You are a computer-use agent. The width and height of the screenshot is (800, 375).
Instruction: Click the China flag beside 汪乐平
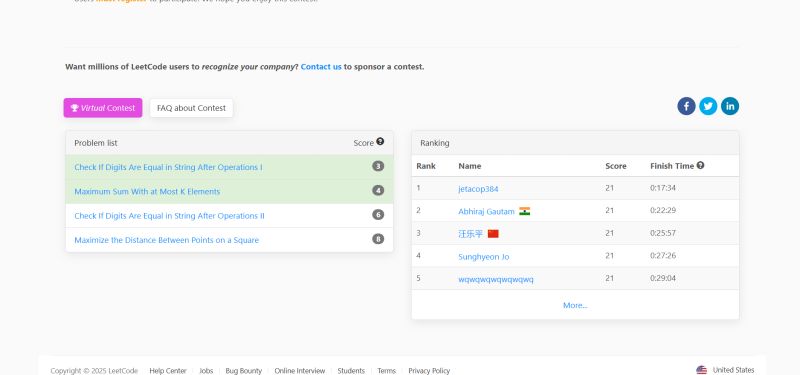pos(493,234)
